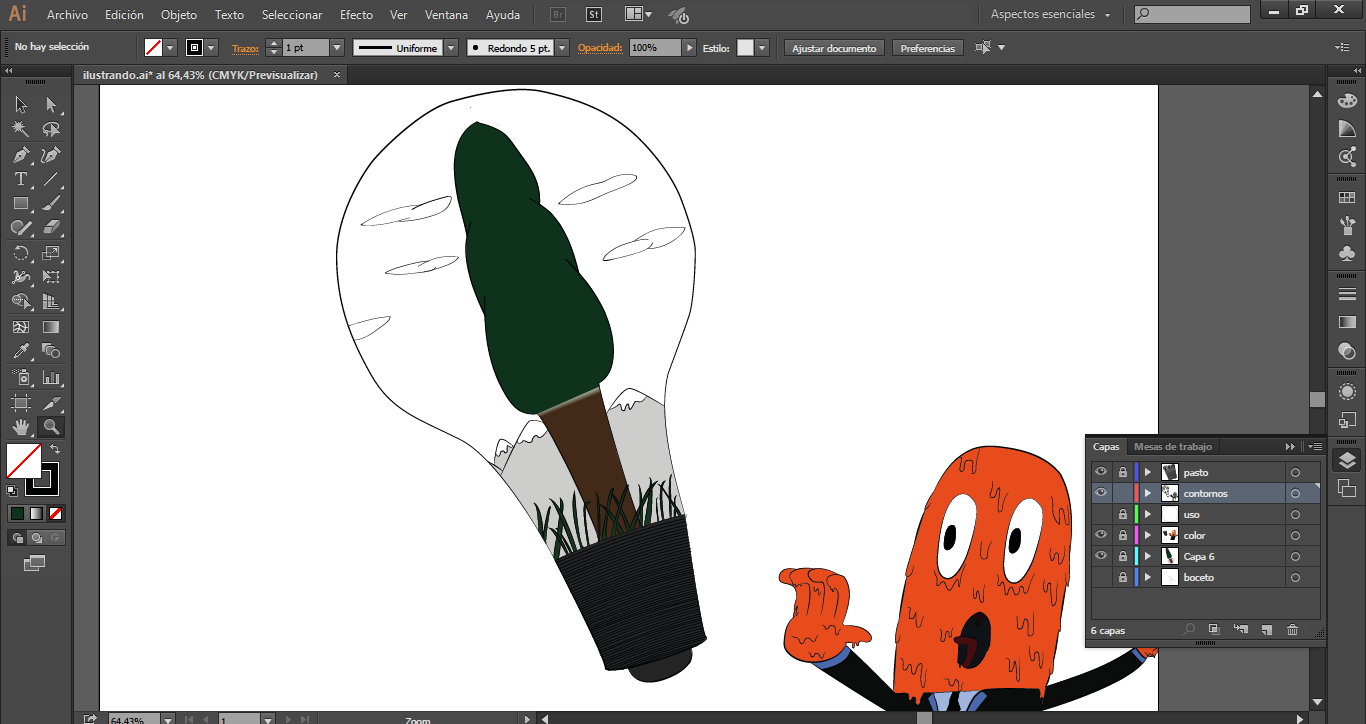Switch to Mesas de trabajo tab
Image resolution: width=1366 pixels, height=724 pixels.
tap(1172, 446)
